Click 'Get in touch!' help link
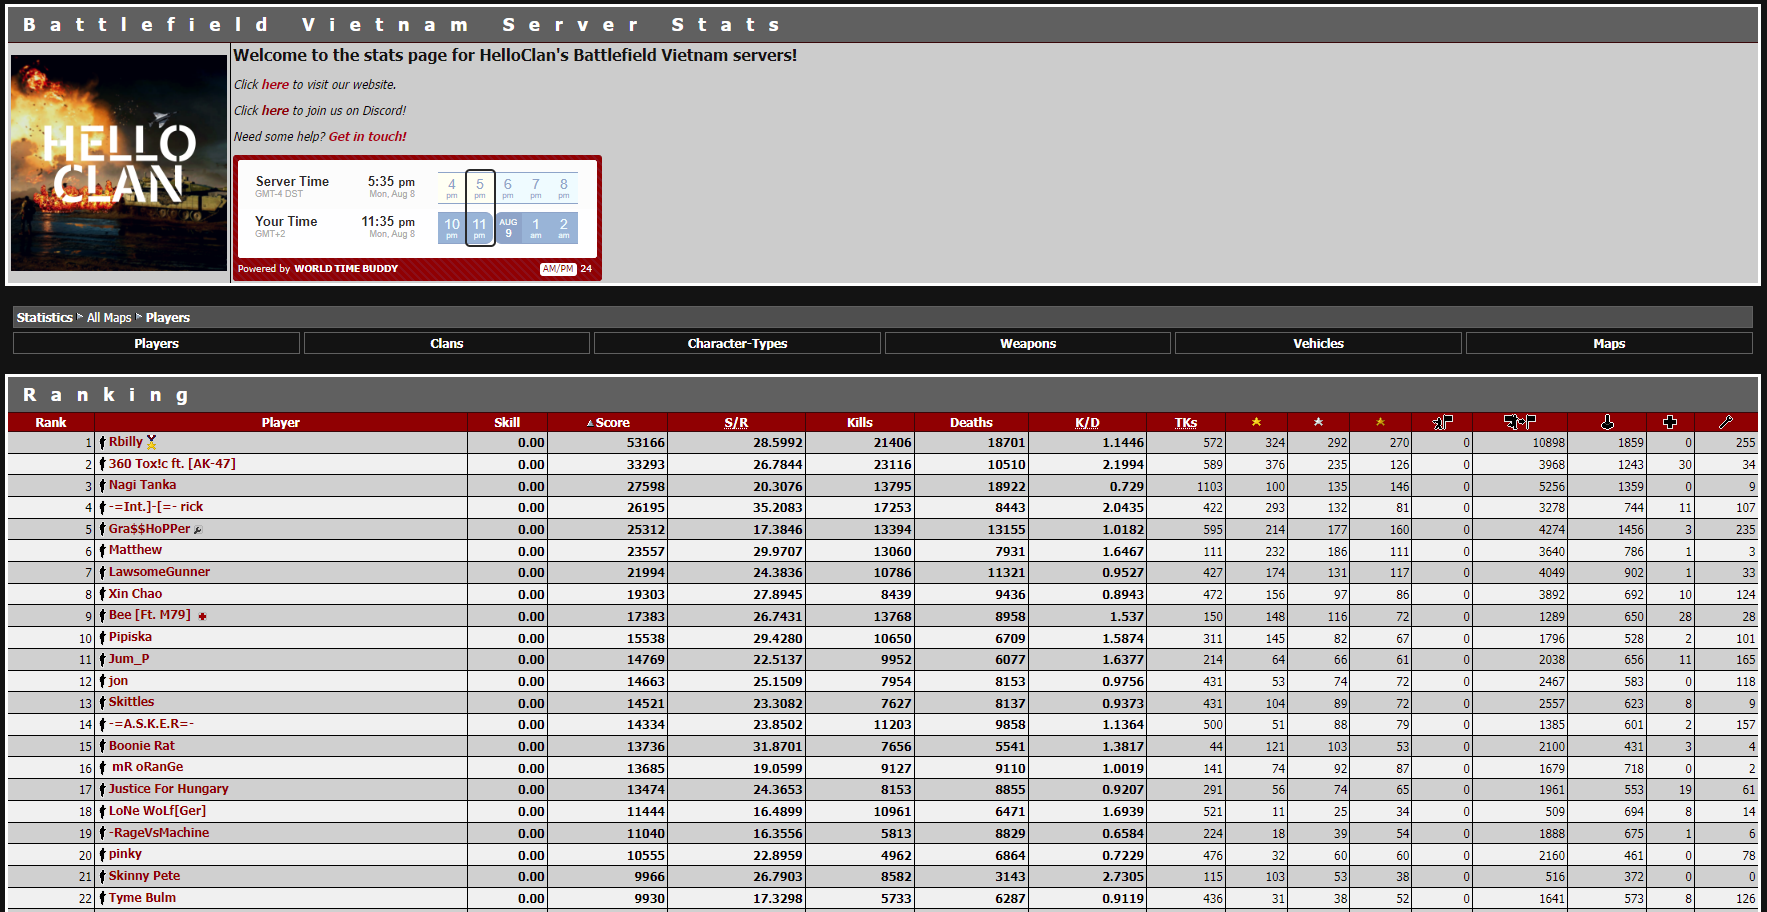 tap(367, 137)
